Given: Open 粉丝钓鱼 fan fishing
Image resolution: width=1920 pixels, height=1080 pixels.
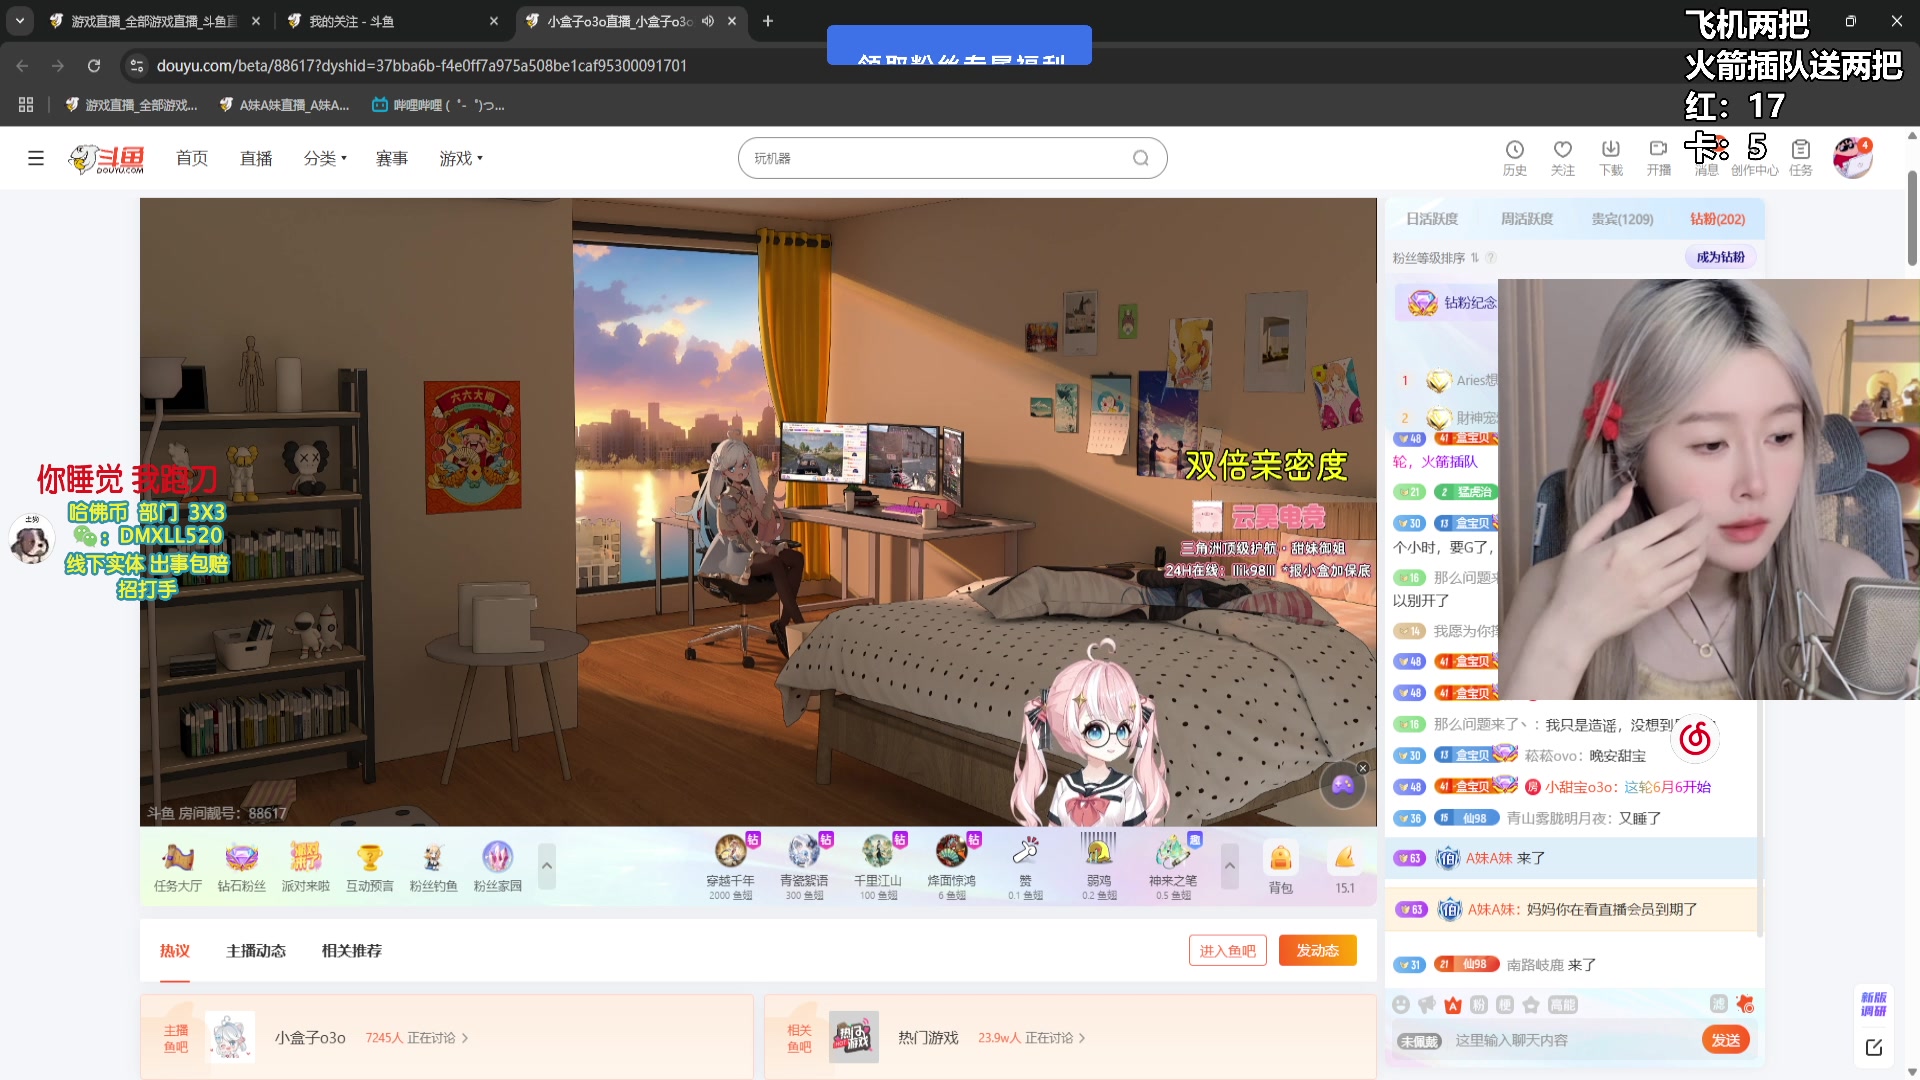Looking at the screenshot, I should point(434,866).
